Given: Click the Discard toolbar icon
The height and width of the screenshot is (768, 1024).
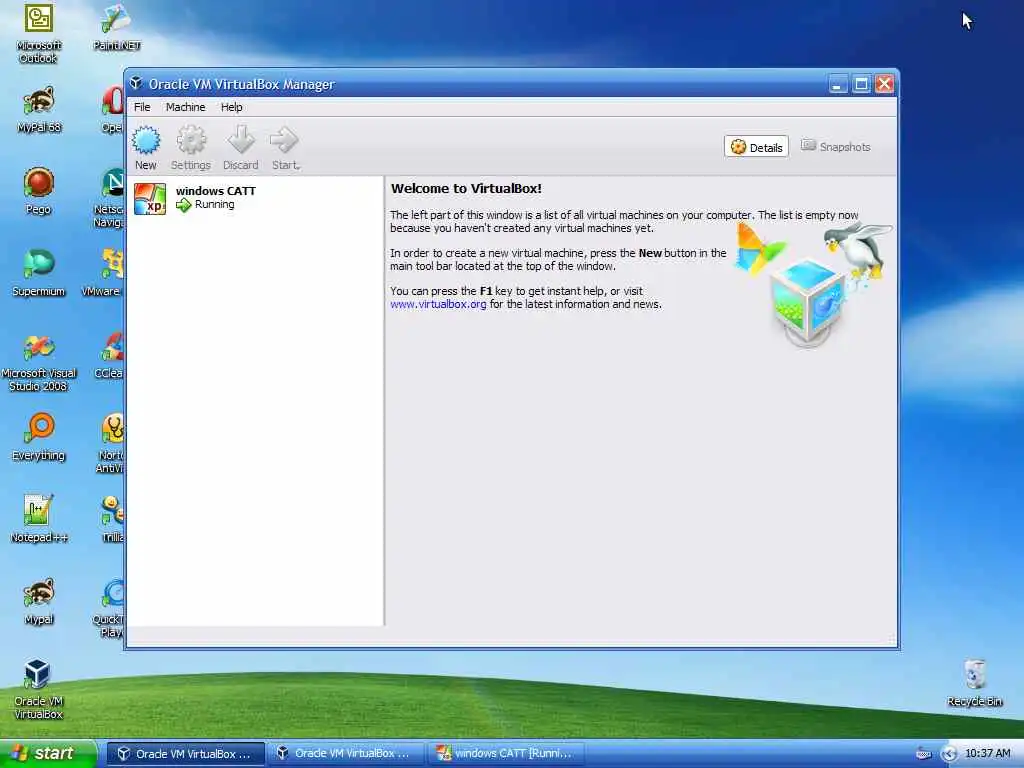Looking at the screenshot, I should click(241, 140).
